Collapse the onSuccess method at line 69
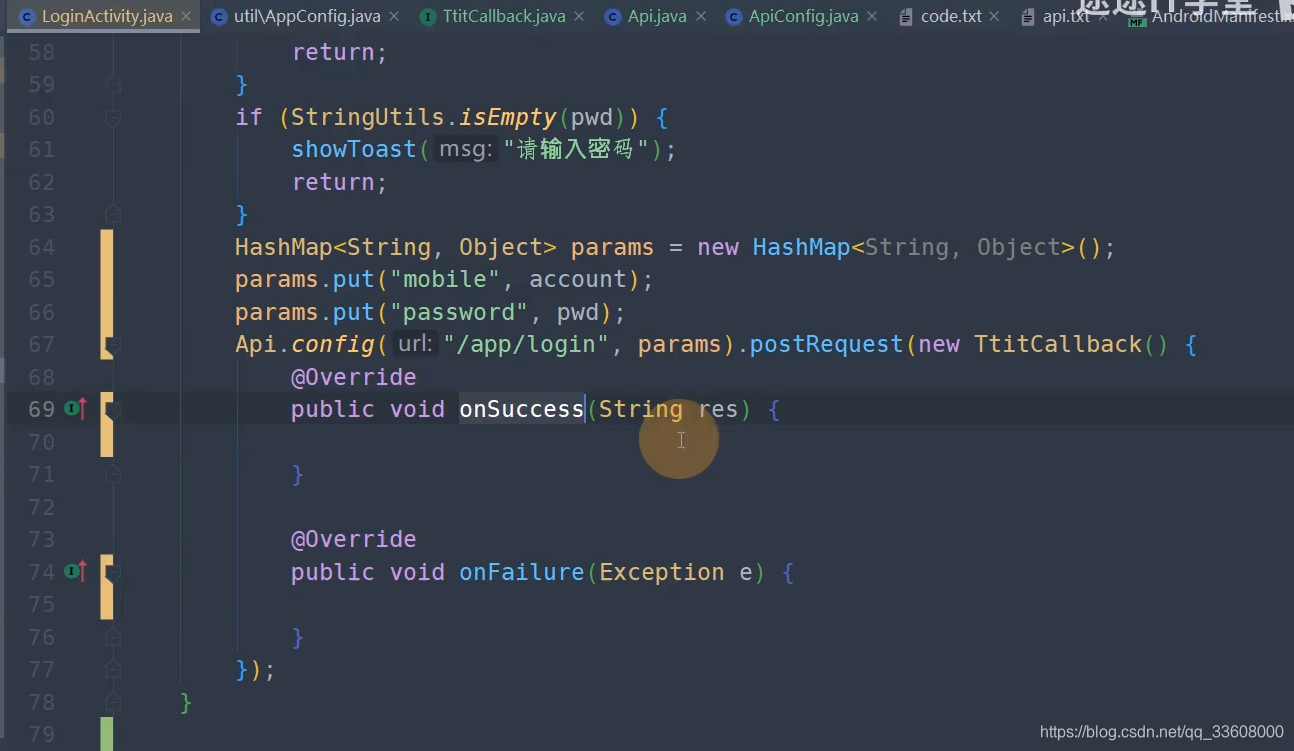 tap(113, 410)
